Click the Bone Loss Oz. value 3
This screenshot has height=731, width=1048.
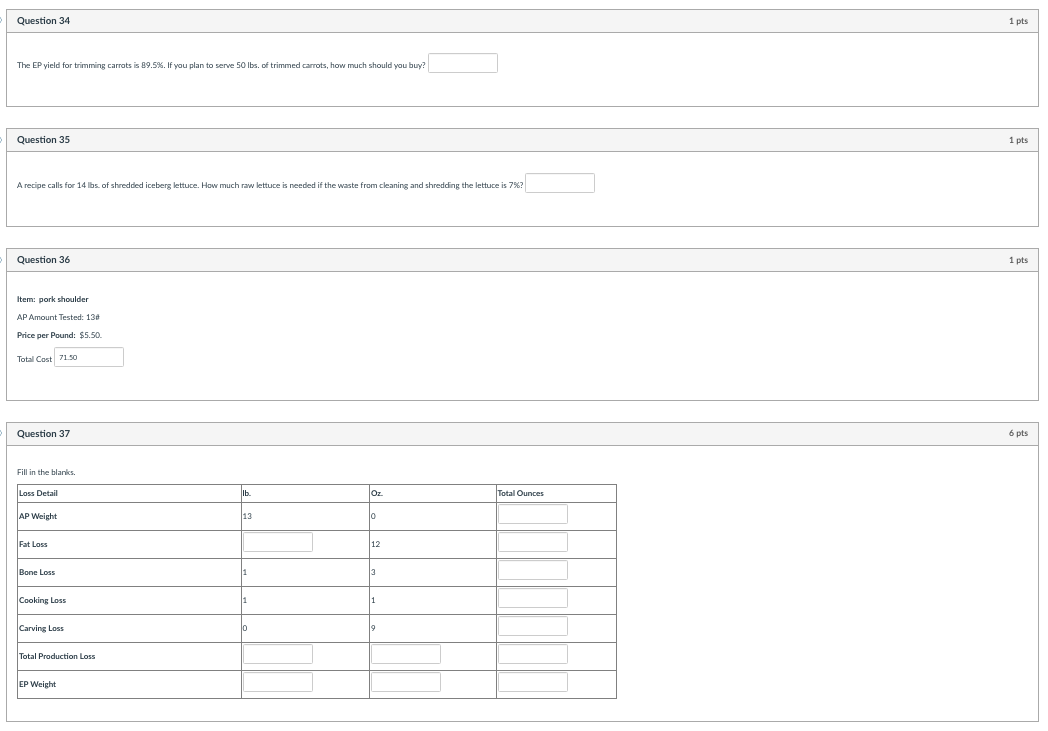click(373, 573)
